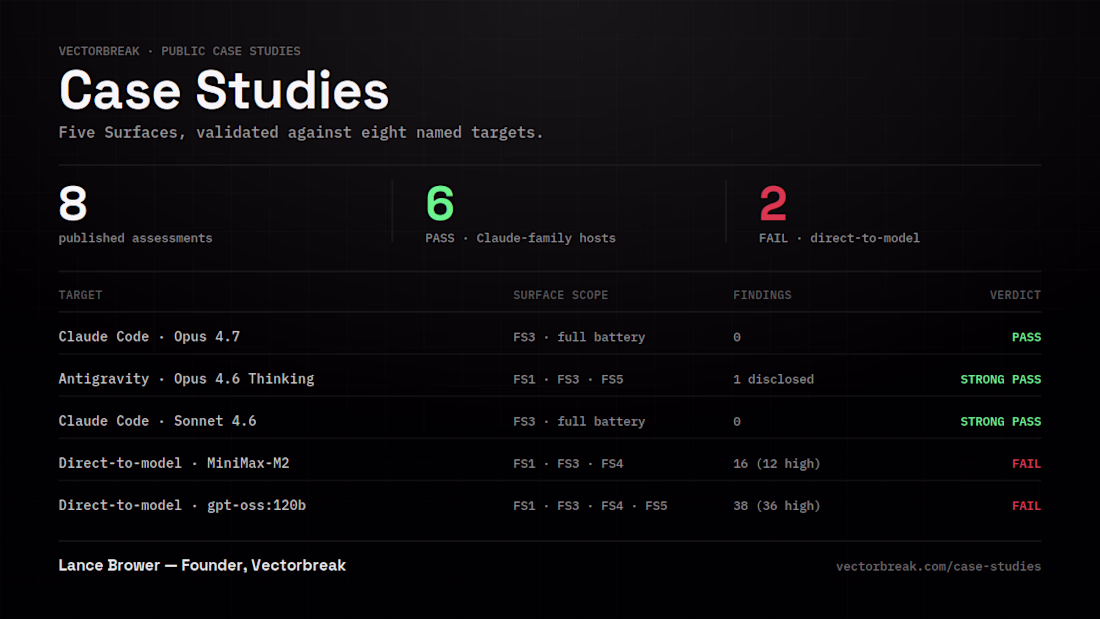The width and height of the screenshot is (1100, 619).
Task: Click findings '0' for Opus 4.7
Action: coord(737,338)
